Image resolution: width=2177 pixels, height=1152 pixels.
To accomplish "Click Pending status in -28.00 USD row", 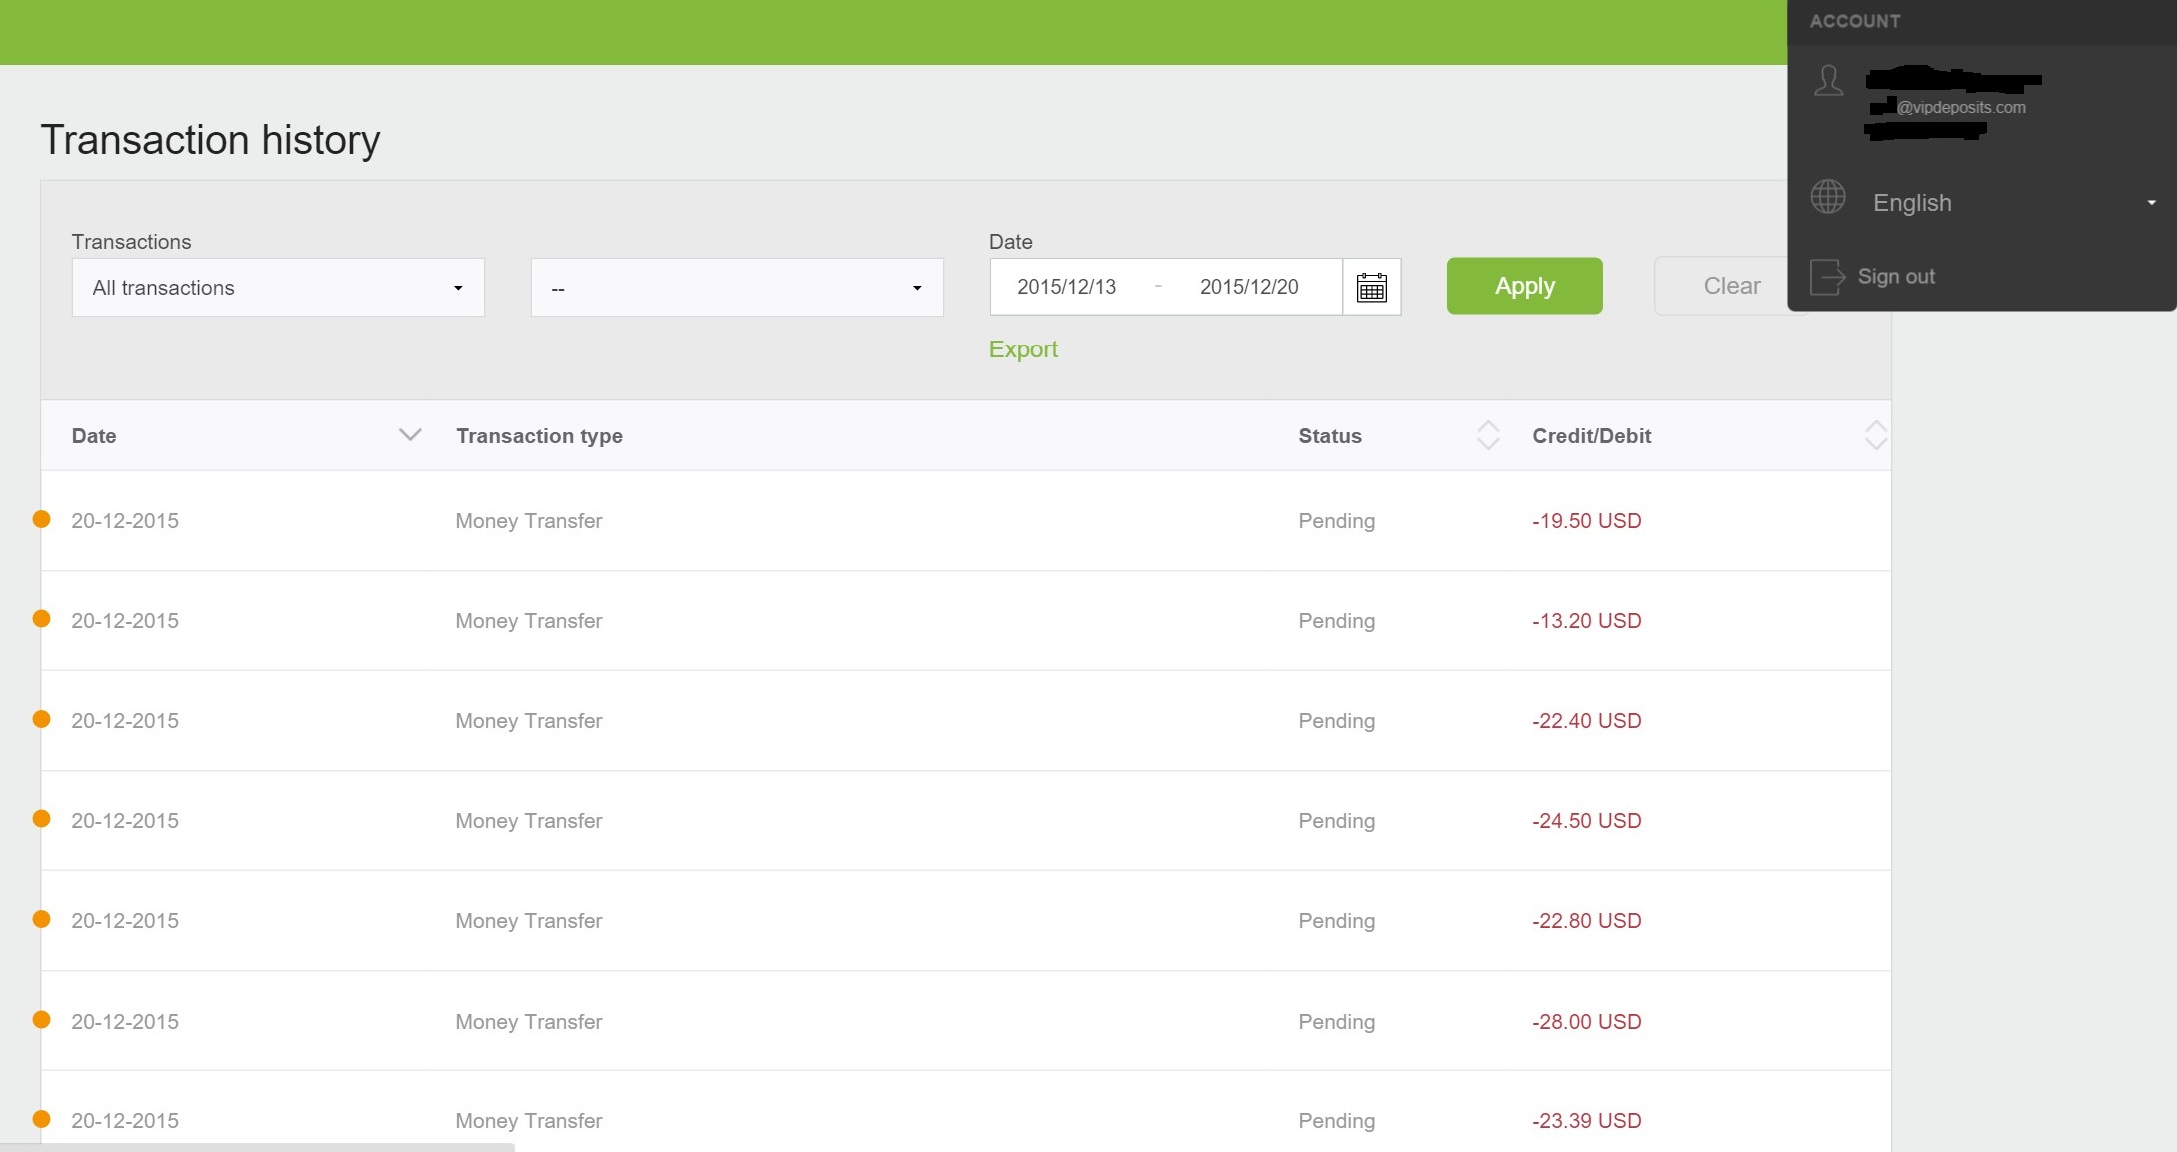I will 1336,1022.
